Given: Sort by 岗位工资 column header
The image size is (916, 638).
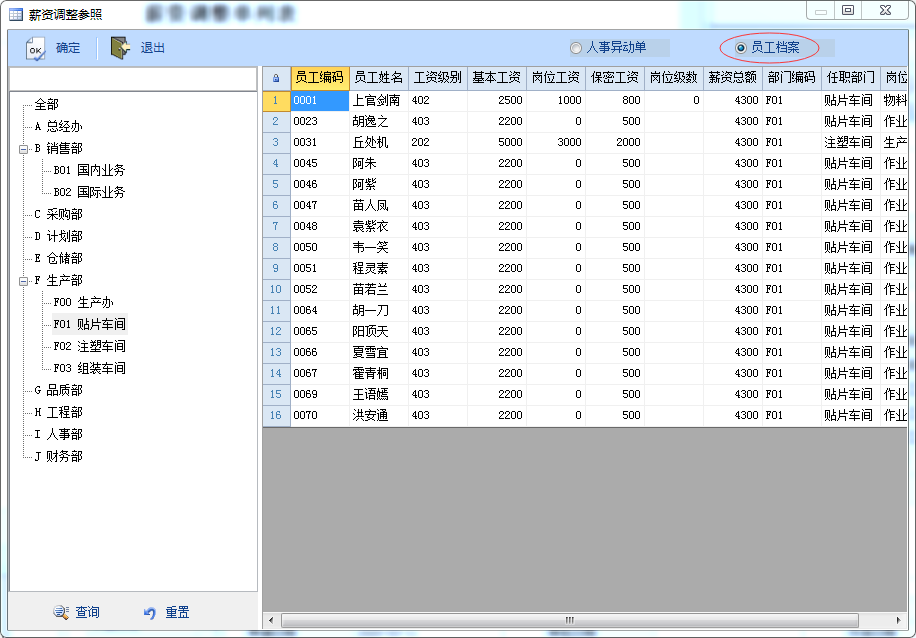Looking at the screenshot, I should pyautogui.click(x=556, y=78).
